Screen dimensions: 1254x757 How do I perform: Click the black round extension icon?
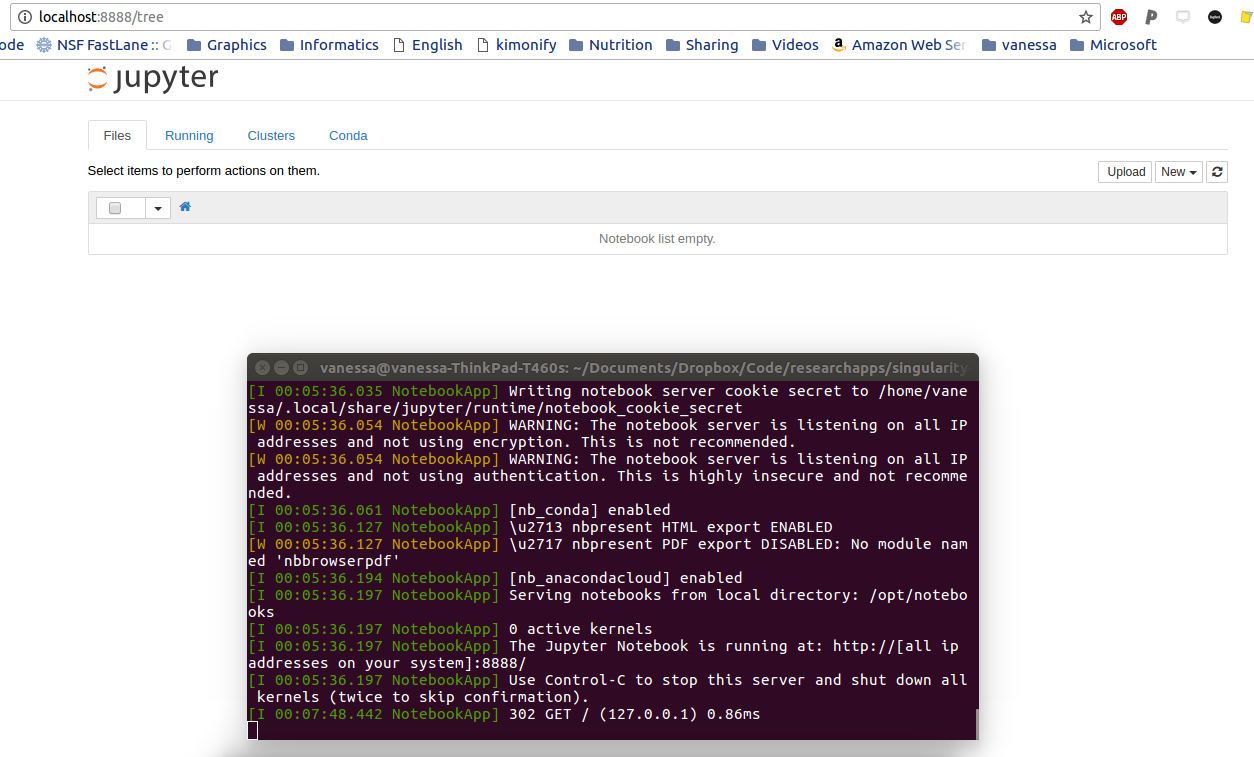pyautogui.click(x=1215, y=17)
